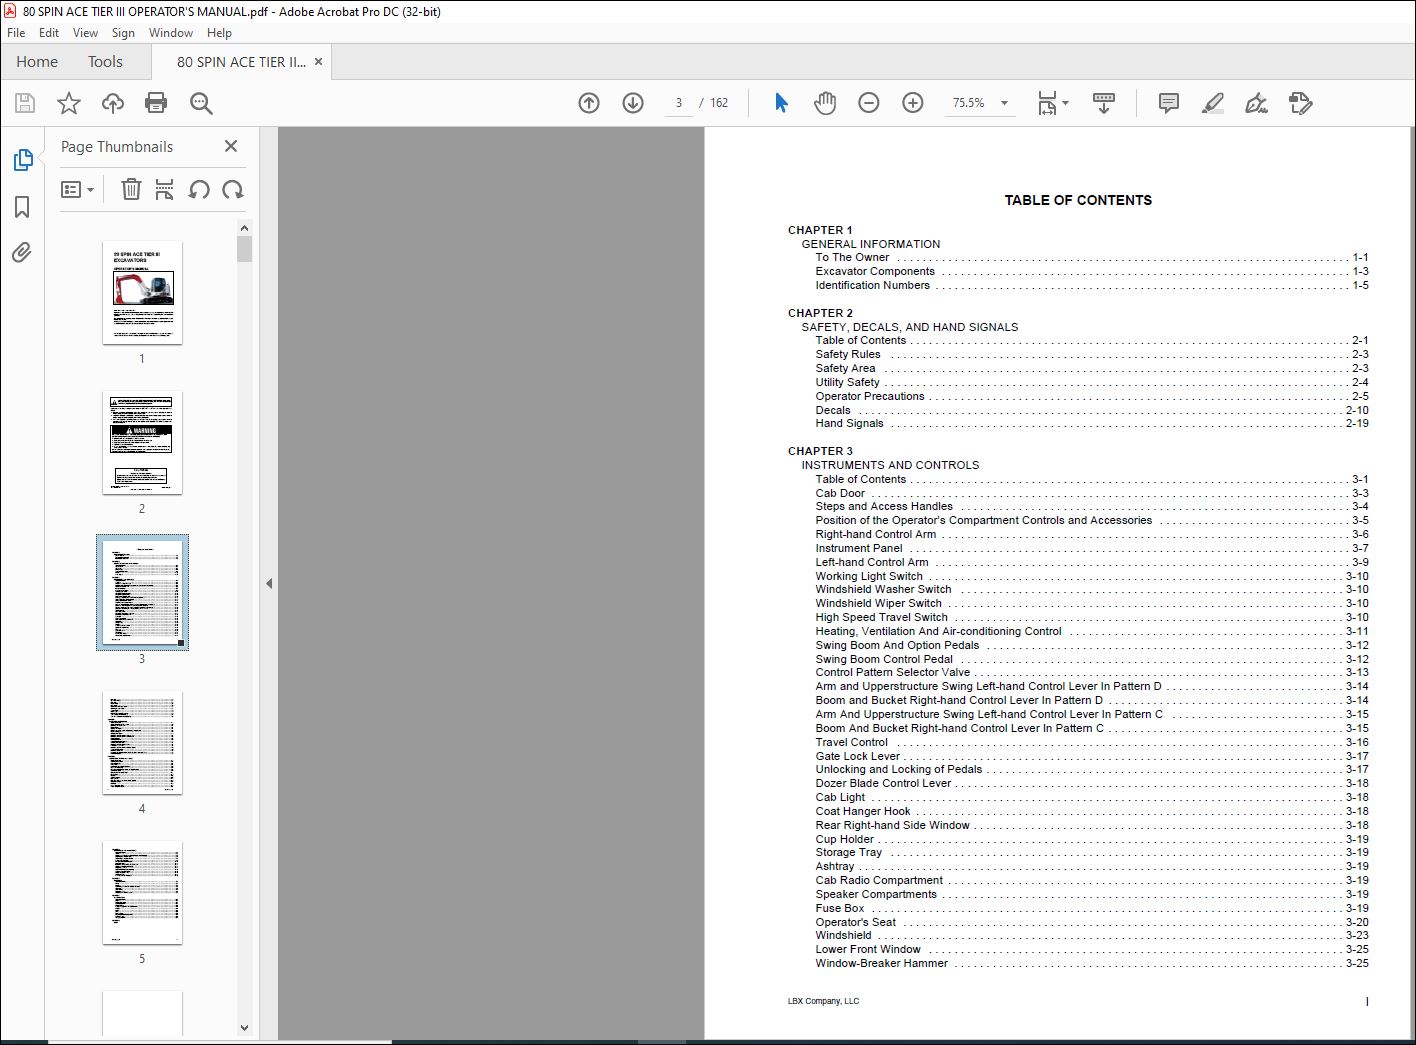
Task: Rotate page clockwise in thumbnails panel
Action: [233, 189]
